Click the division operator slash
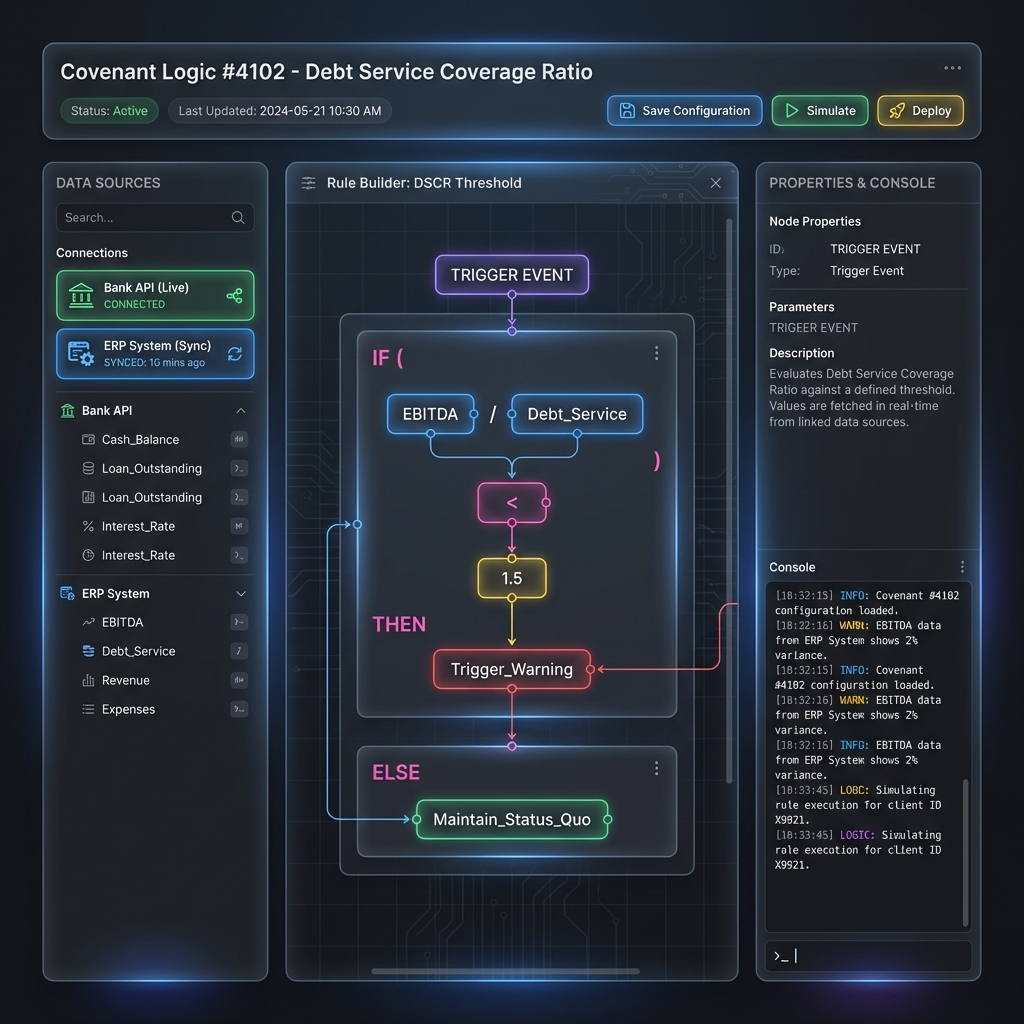This screenshot has width=1024, height=1024. 493,414
